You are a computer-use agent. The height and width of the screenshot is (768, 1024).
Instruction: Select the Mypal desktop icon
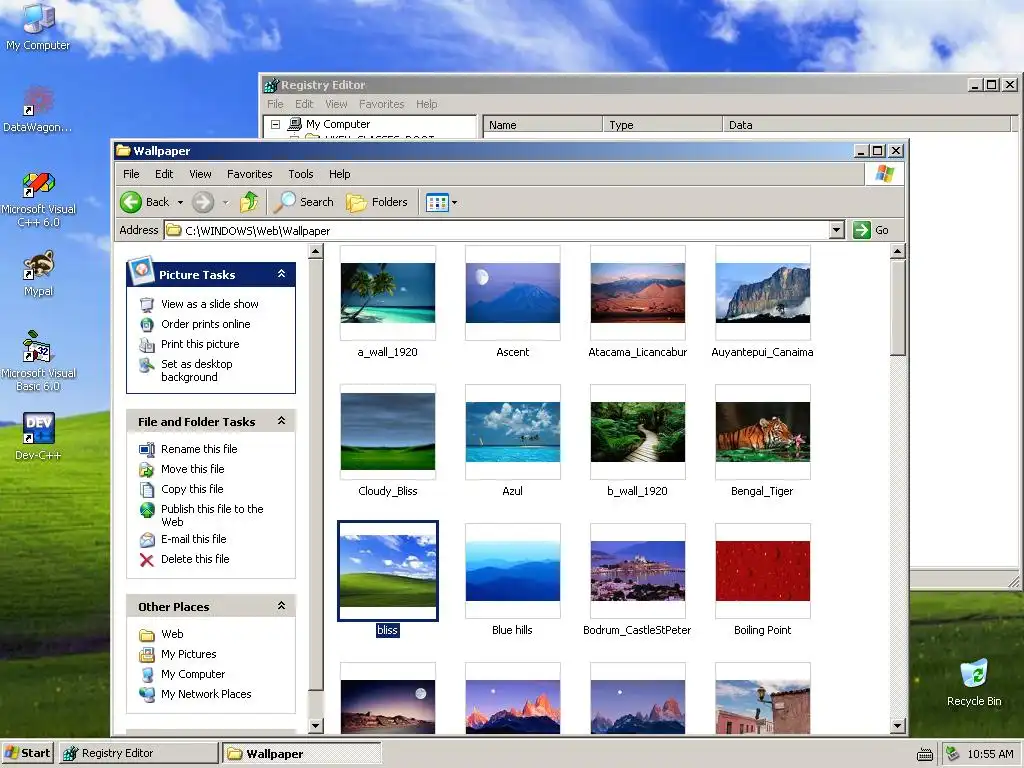coord(39,273)
